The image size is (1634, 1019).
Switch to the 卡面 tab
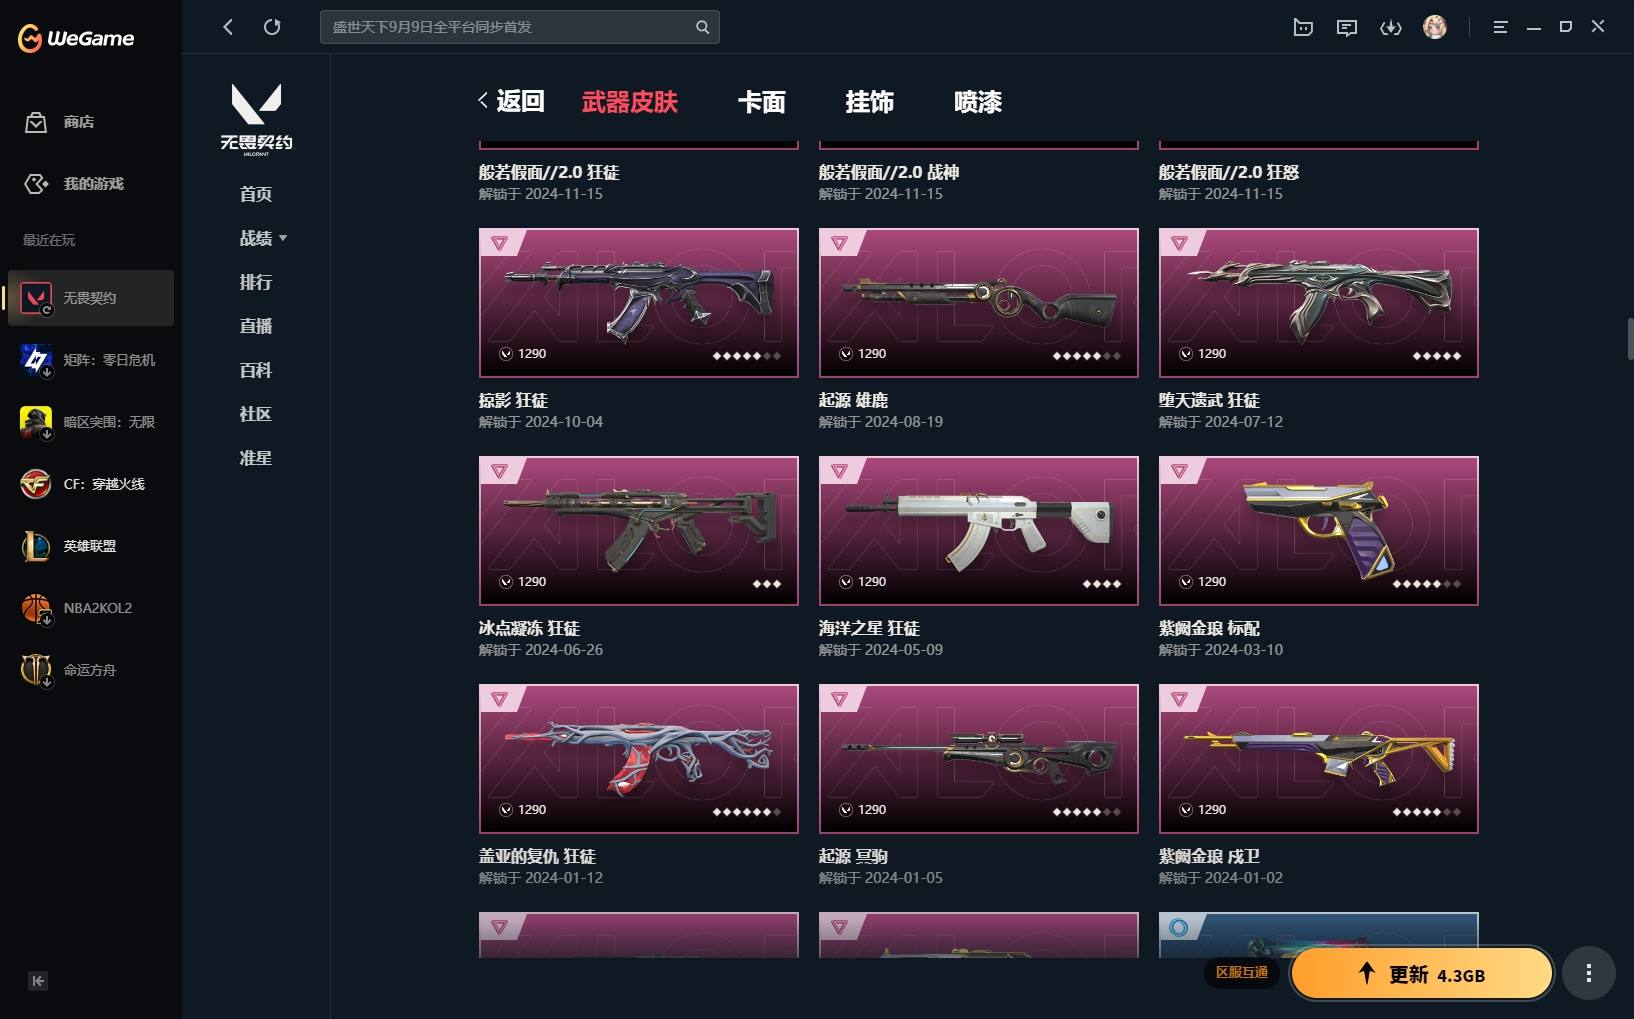[x=762, y=101]
